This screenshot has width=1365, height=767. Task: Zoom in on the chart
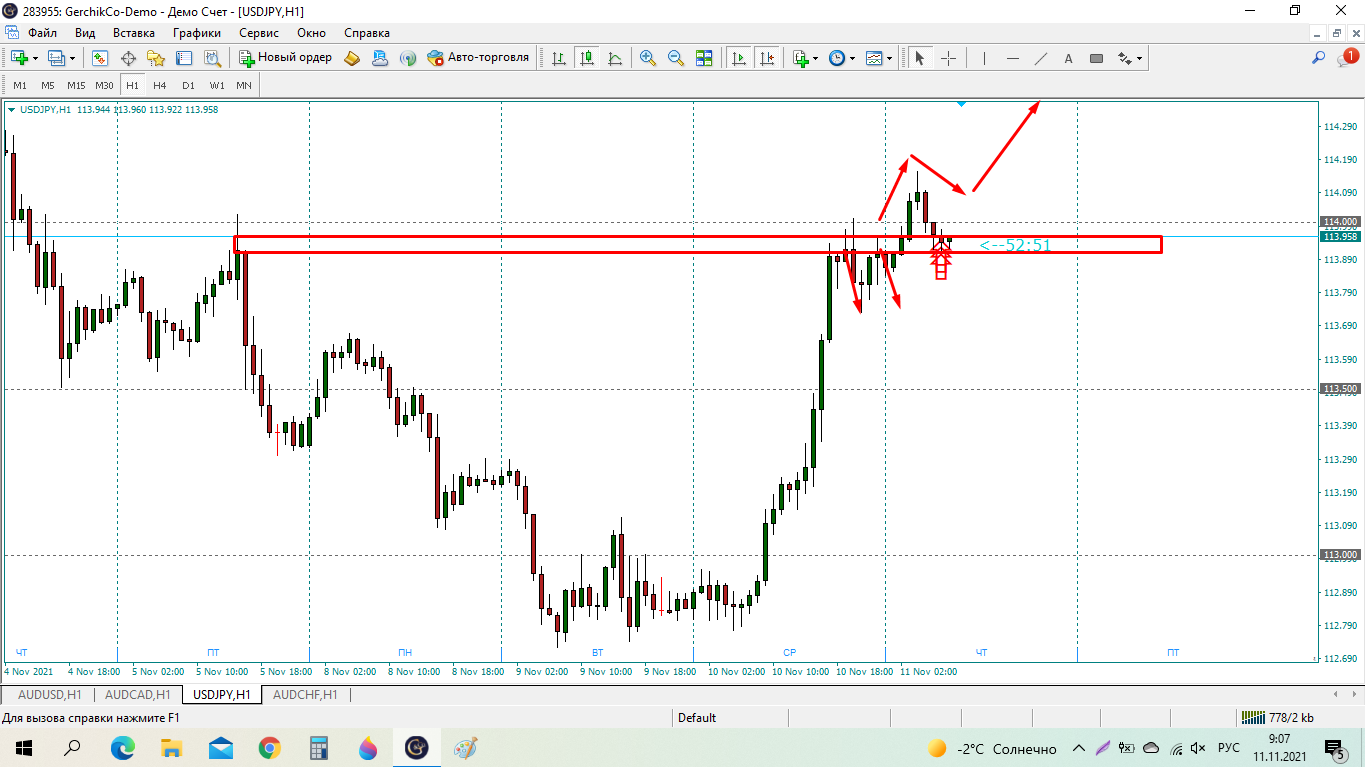tap(648, 58)
